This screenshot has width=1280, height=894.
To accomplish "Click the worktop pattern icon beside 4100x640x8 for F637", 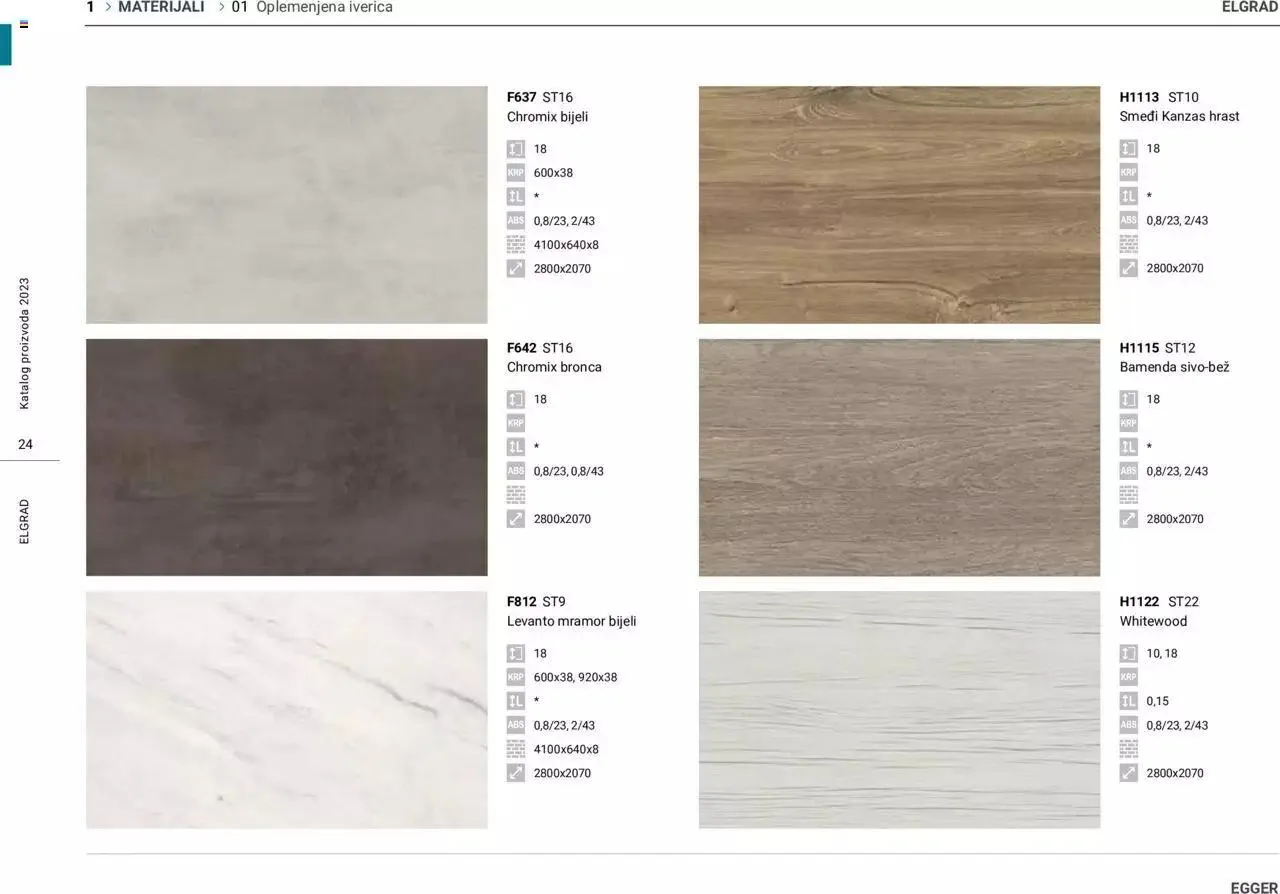I will pos(515,245).
